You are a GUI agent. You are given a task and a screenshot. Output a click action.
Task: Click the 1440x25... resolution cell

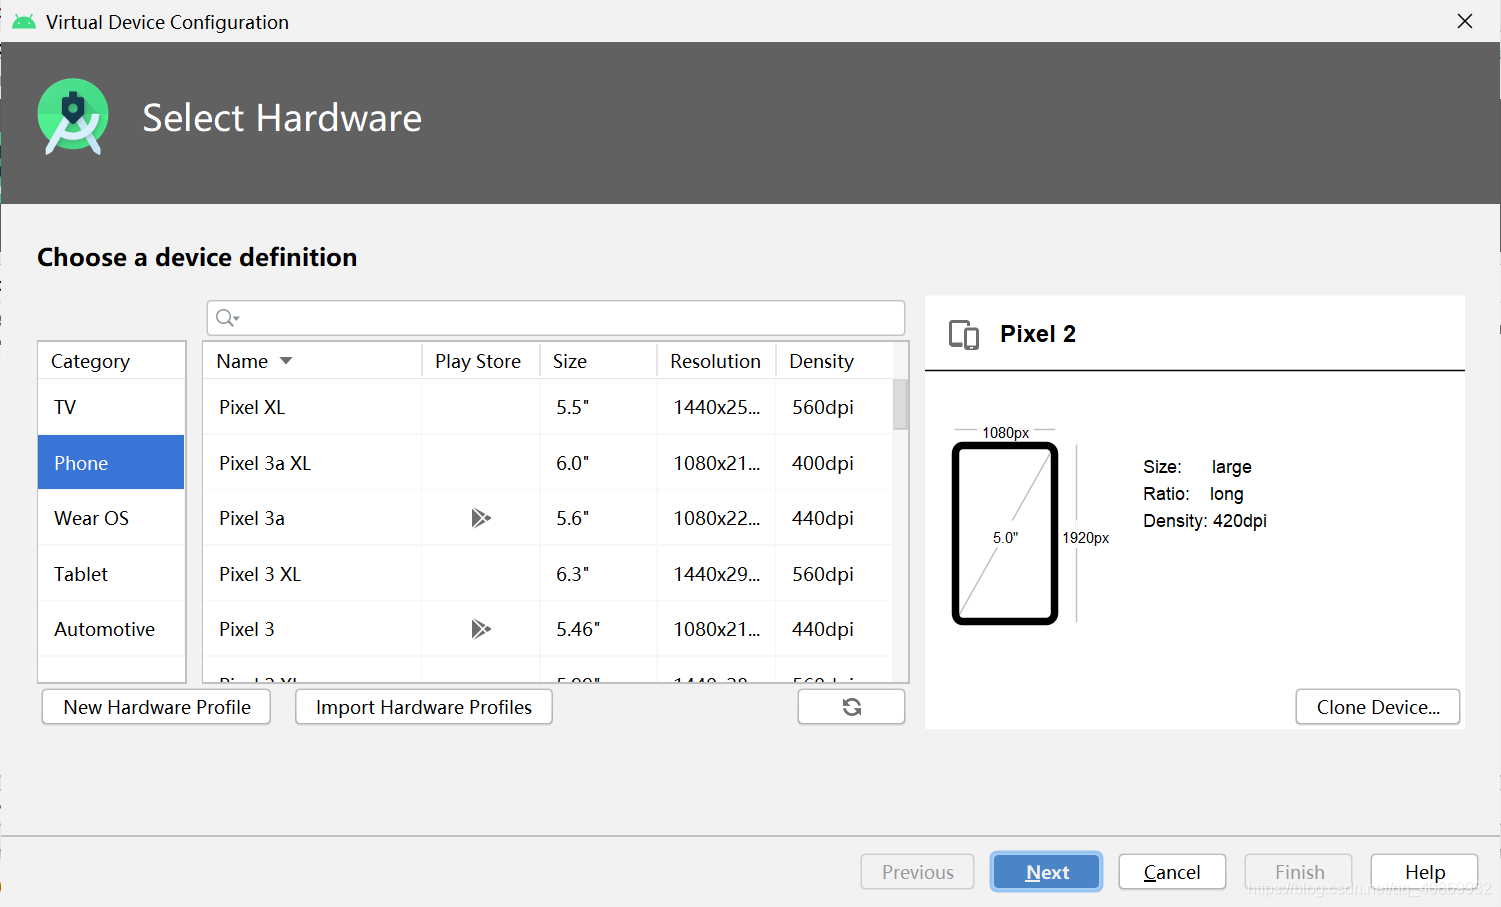click(716, 407)
